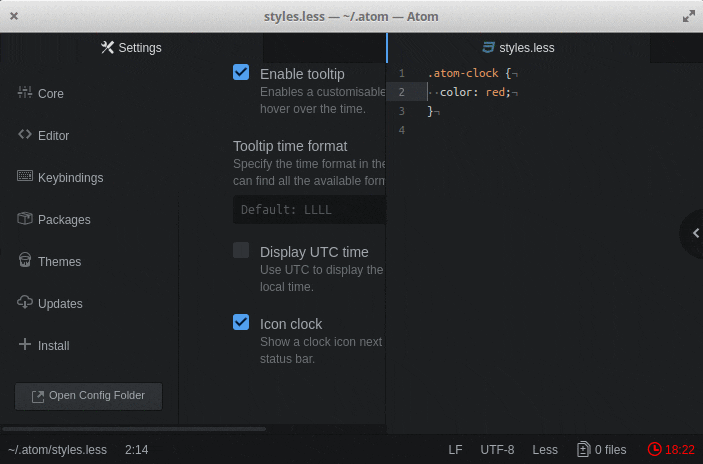This screenshot has width=703, height=464.
Task: Click the Keybindings keyboard icon
Action: pos(25,177)
